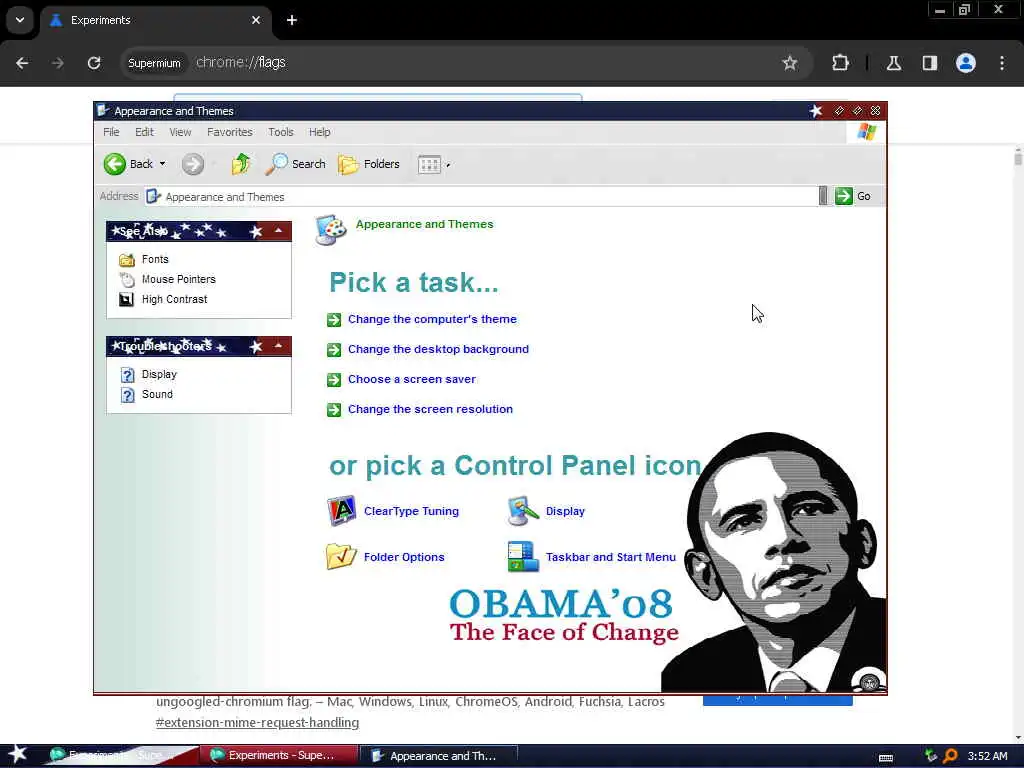This screenshot has height=768, width=1024.
Task: Open a new browser tab
Action: tap(292, 20)
